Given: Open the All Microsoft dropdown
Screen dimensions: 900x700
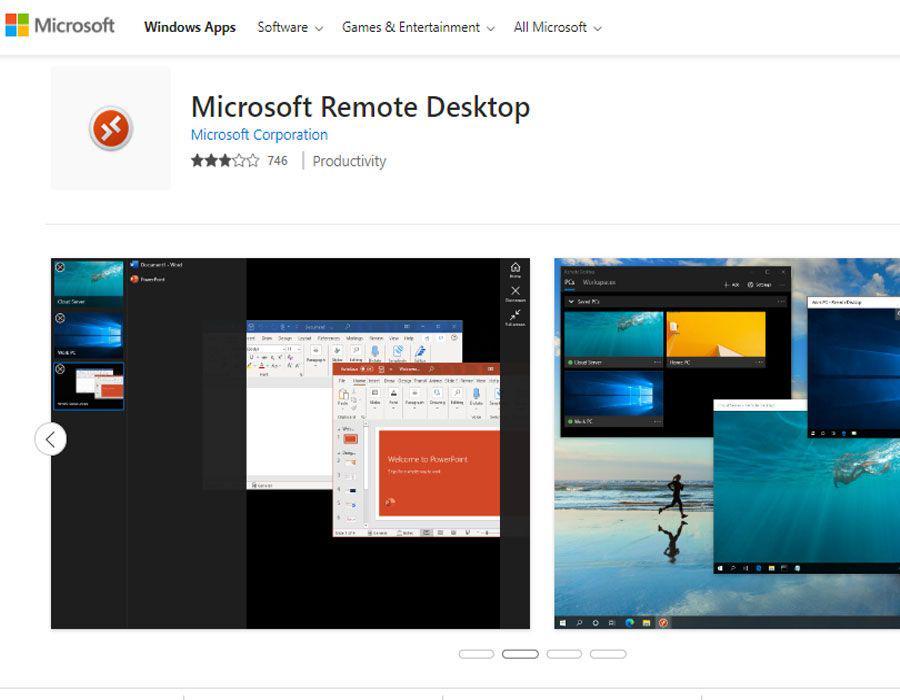Looking at the screenshot, I should click(x=557, y=27).
